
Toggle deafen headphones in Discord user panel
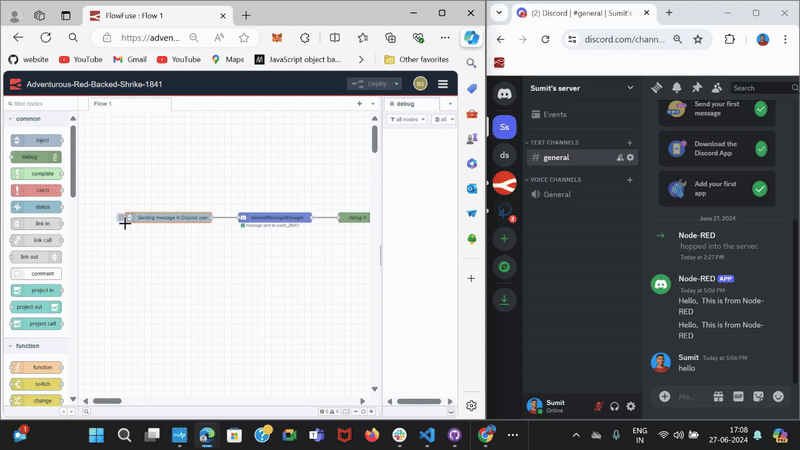click(x=615, y=406)
